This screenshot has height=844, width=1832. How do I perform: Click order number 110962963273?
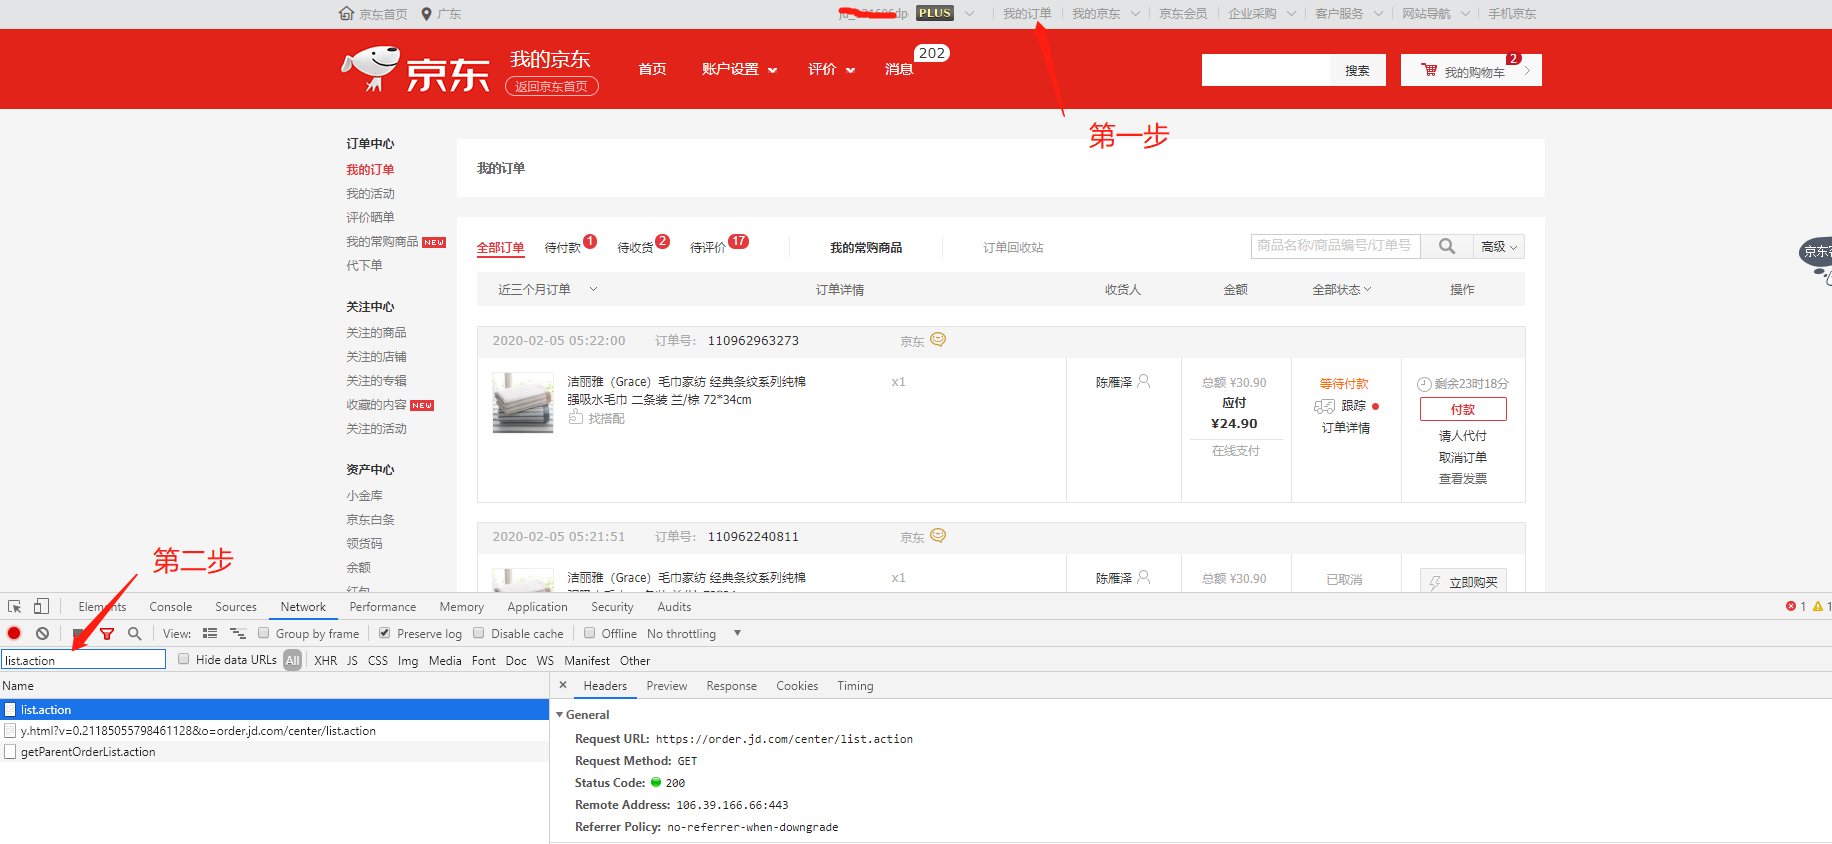(753, 340)
